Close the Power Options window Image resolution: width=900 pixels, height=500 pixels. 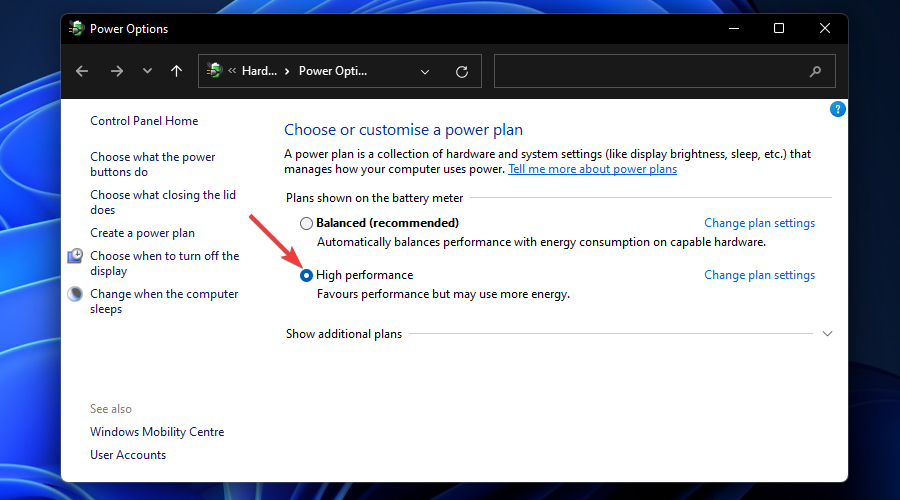pos(825,28)
